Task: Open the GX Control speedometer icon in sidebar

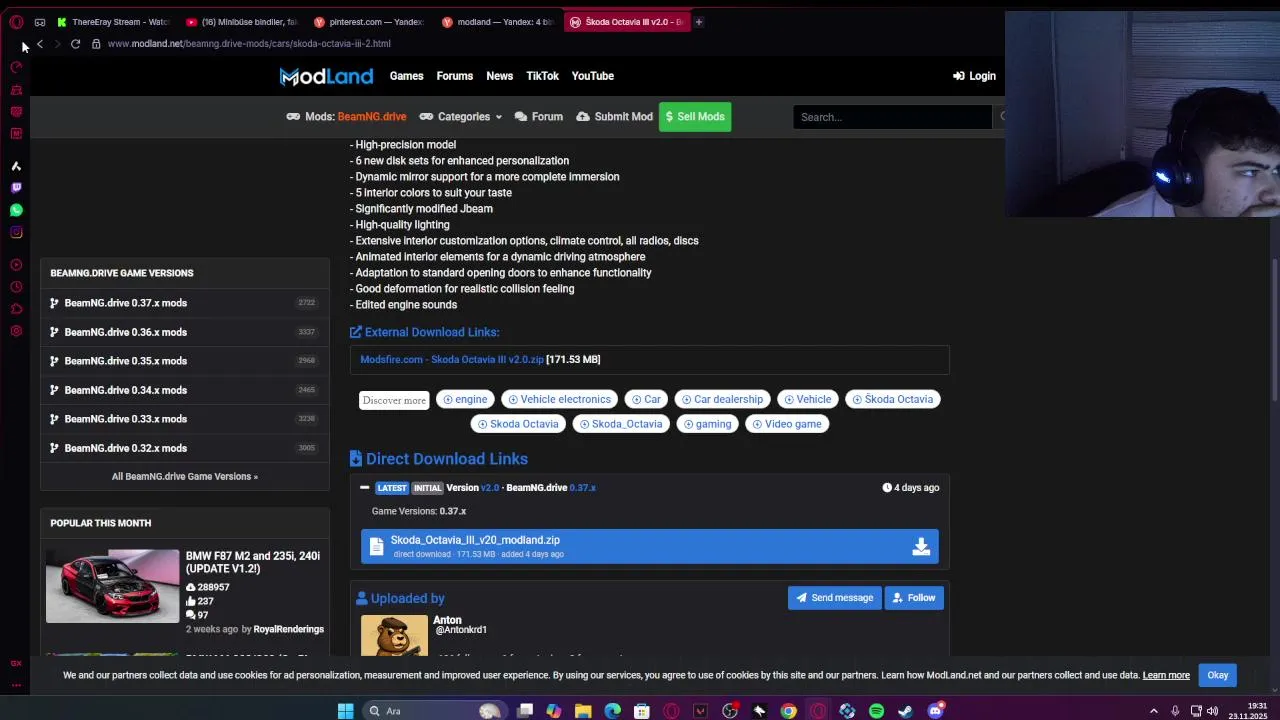Action: 16,67
